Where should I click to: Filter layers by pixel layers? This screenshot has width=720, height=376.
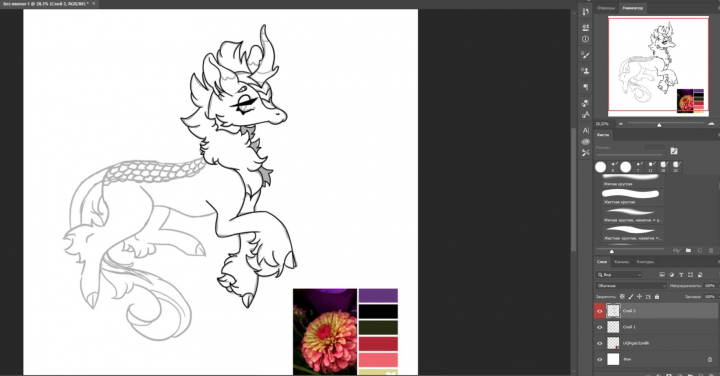[x=662, y=275]
